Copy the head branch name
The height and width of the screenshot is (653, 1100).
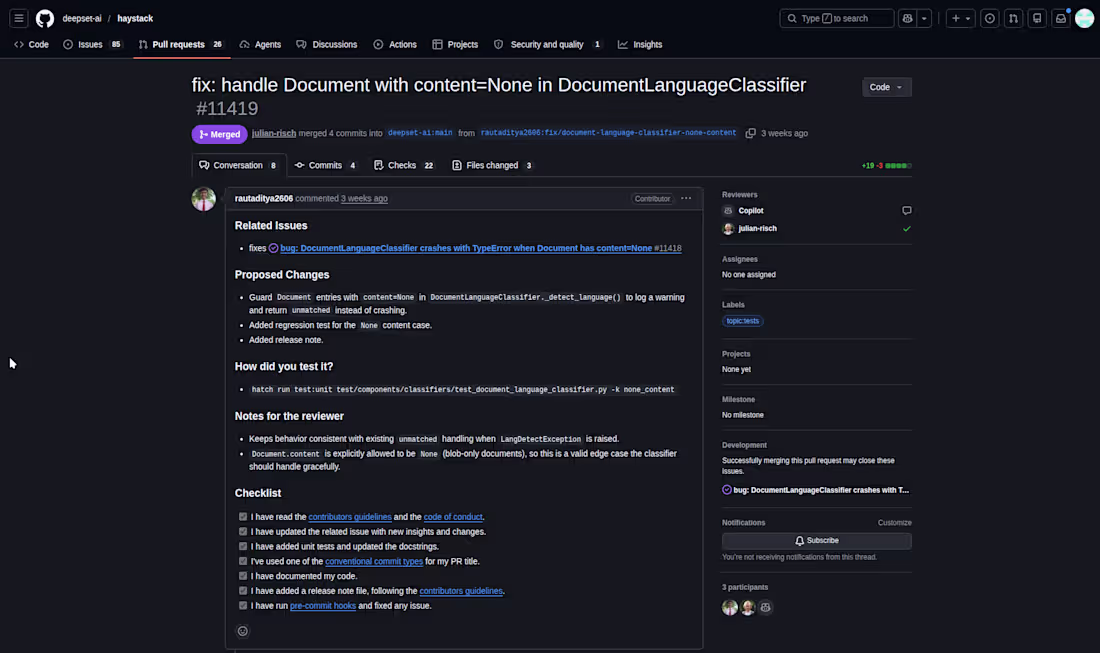pos(751,133)
